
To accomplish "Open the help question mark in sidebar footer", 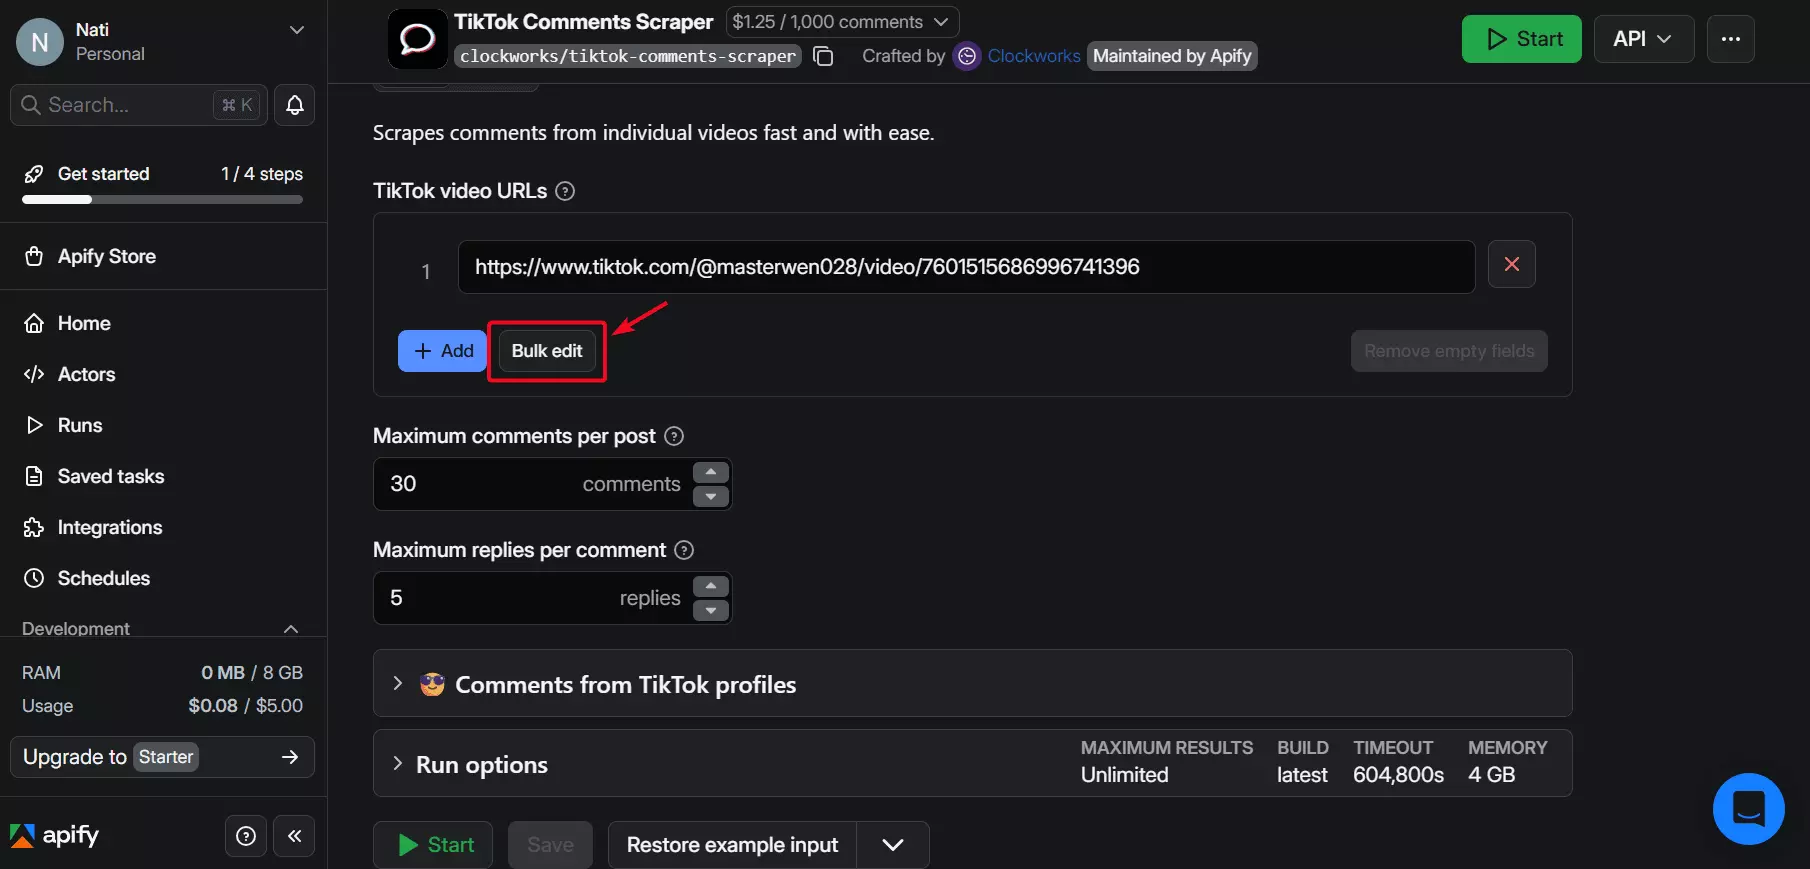I will click(246, 836).
